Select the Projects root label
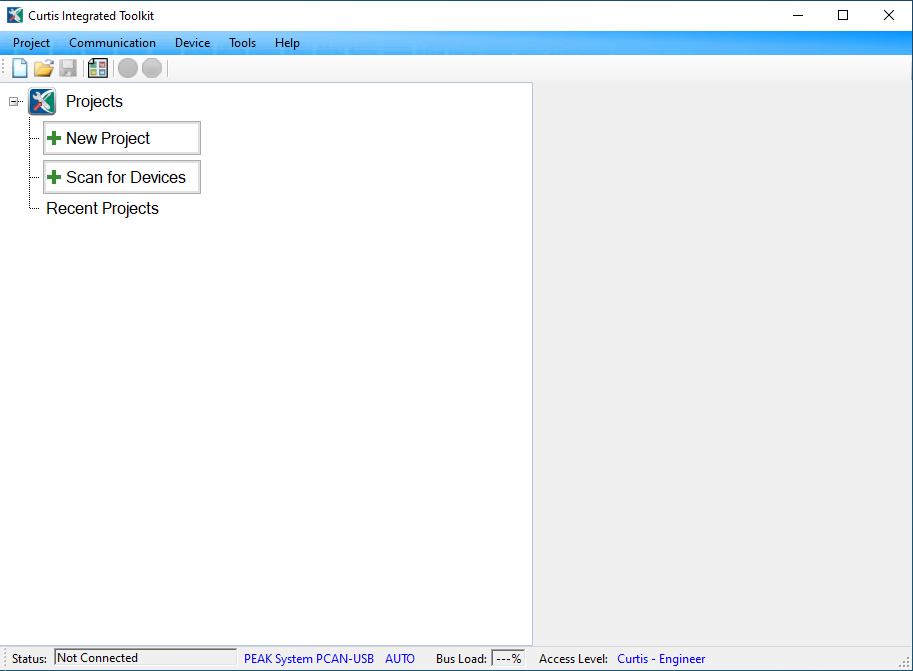 (94, 101)
